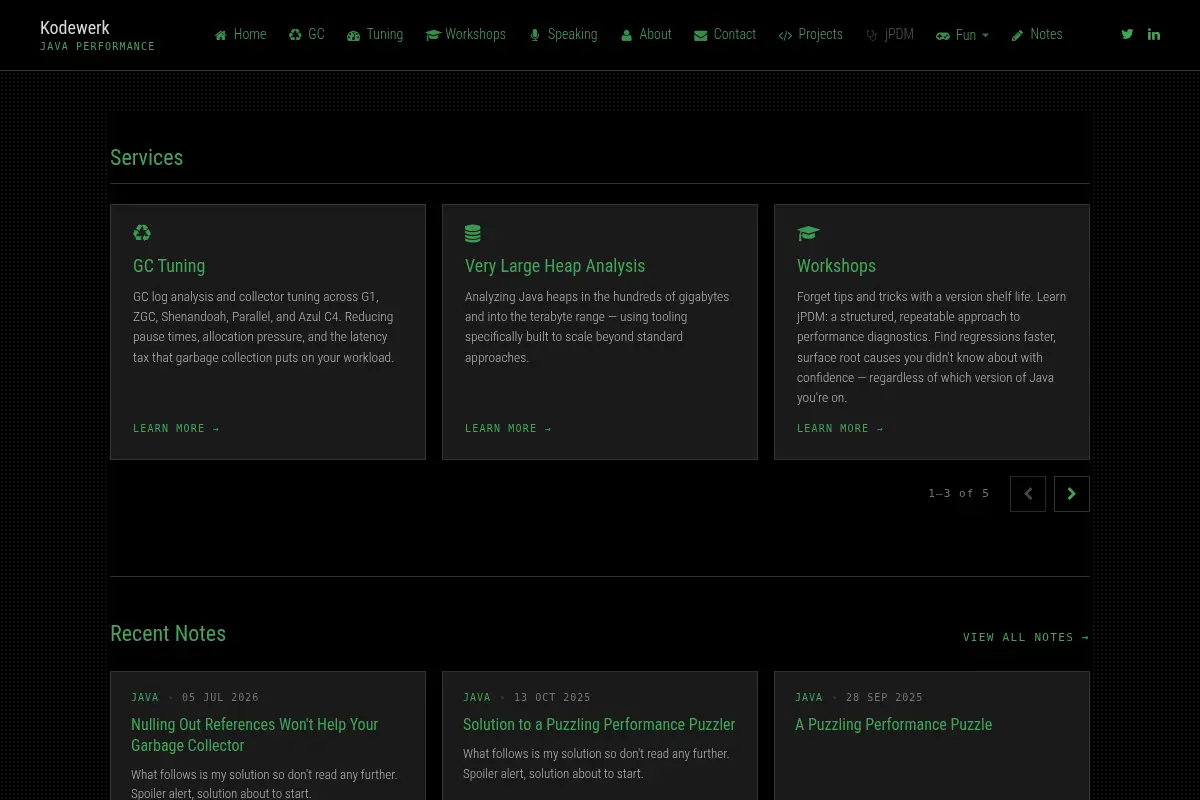Viewport: 1200px width, 800px height.
Task: Click the About person icon
Action: pyautogui.click(x=627, y=35)
